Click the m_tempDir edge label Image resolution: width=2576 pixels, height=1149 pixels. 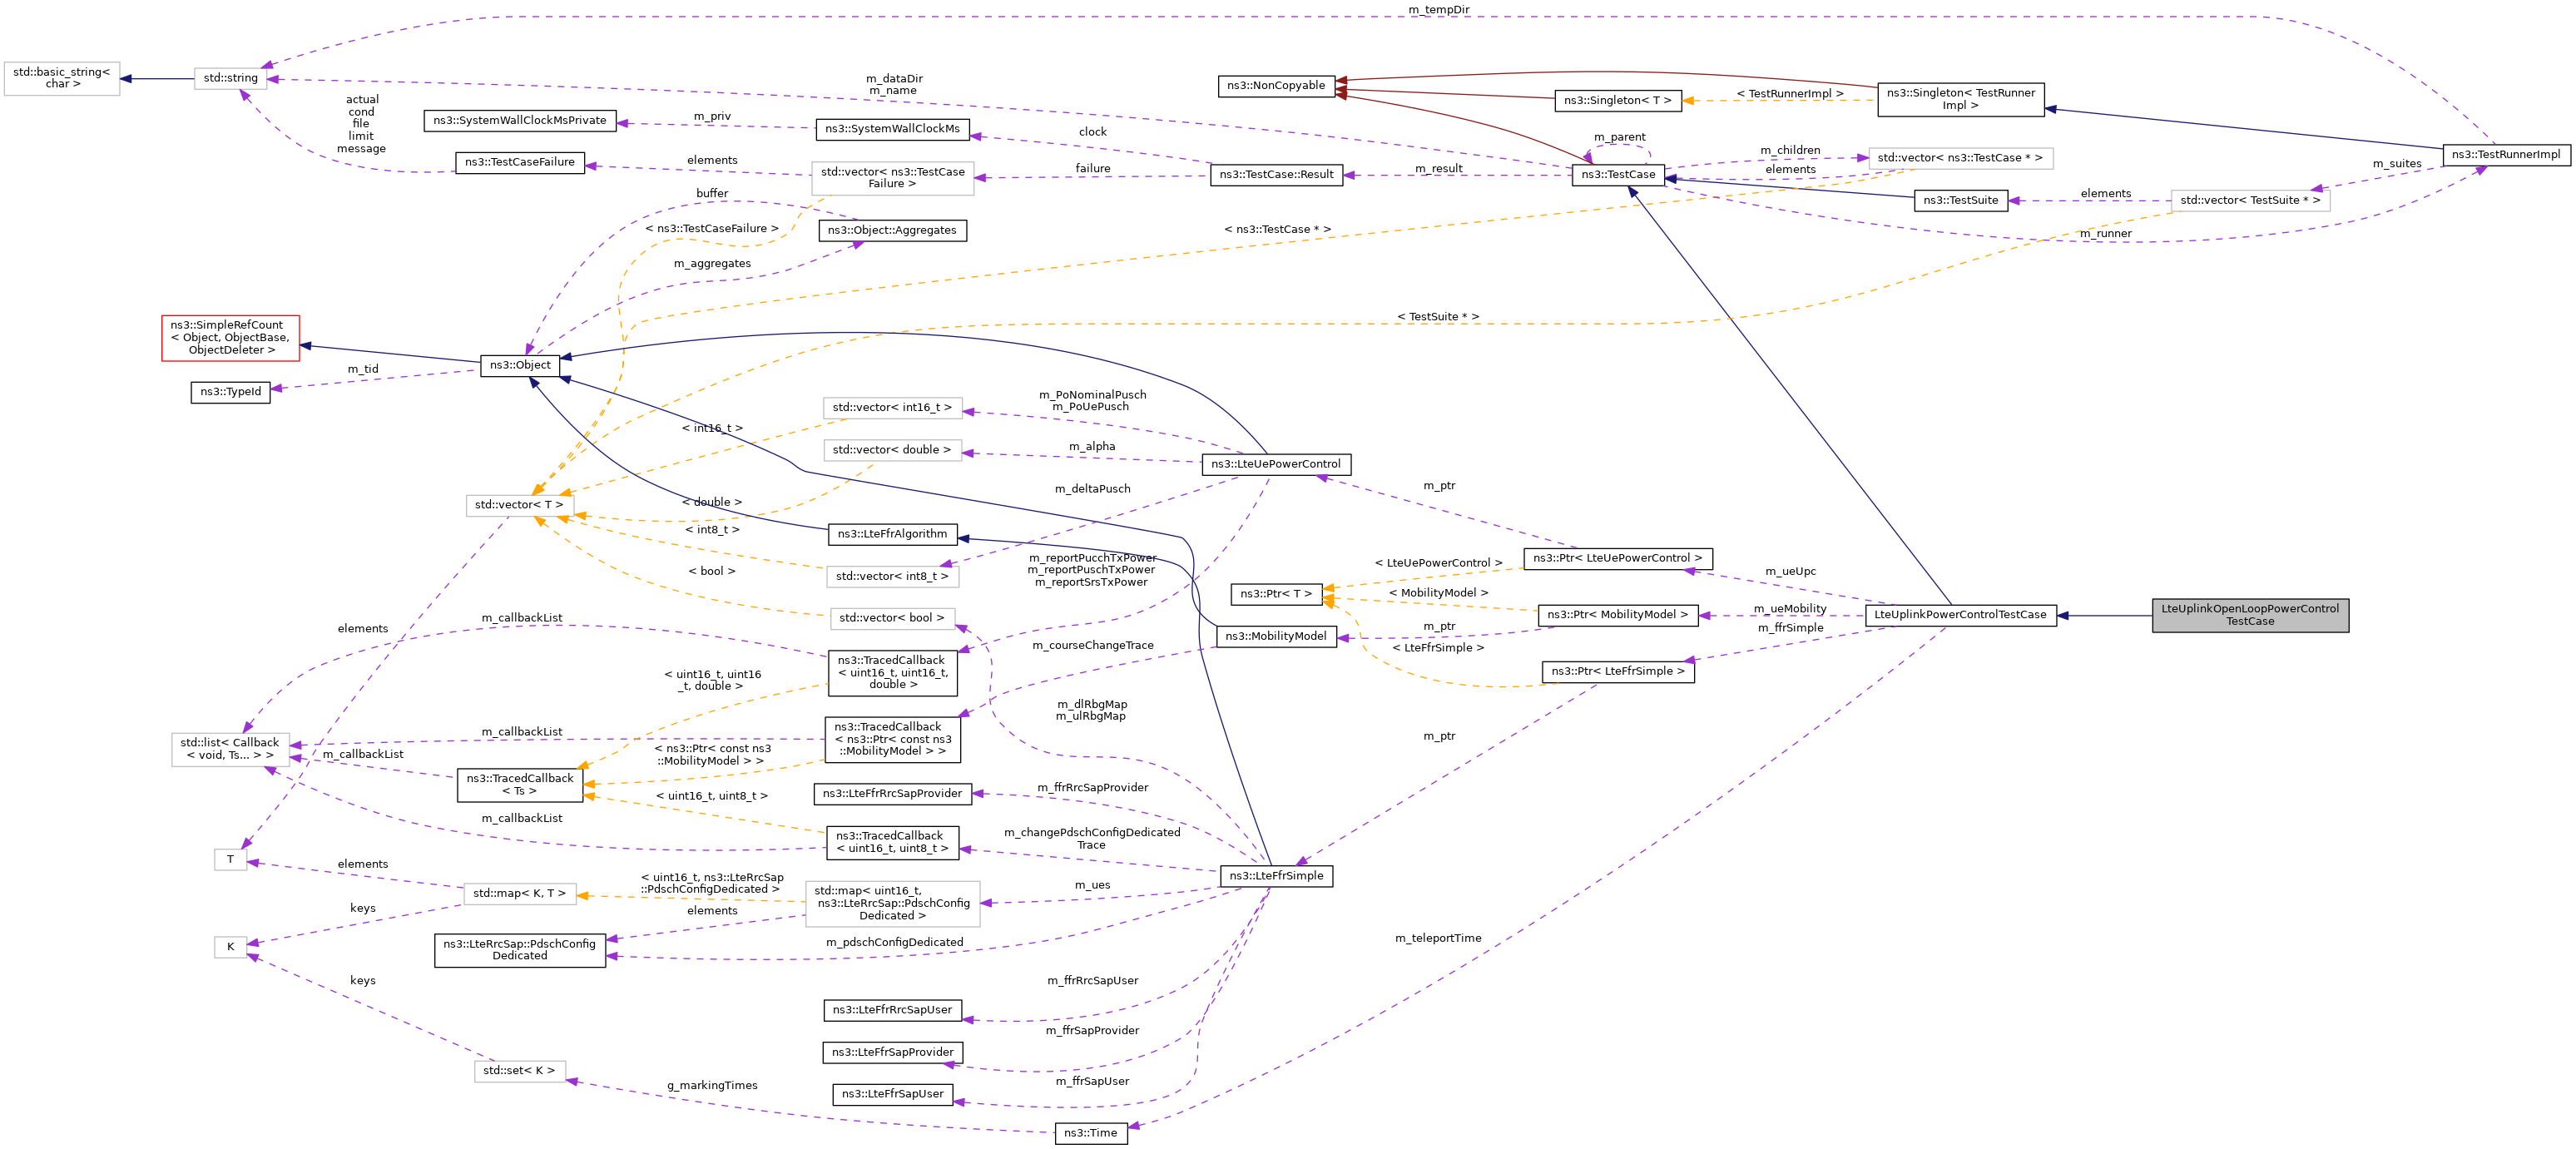(x=1439, y=10)
